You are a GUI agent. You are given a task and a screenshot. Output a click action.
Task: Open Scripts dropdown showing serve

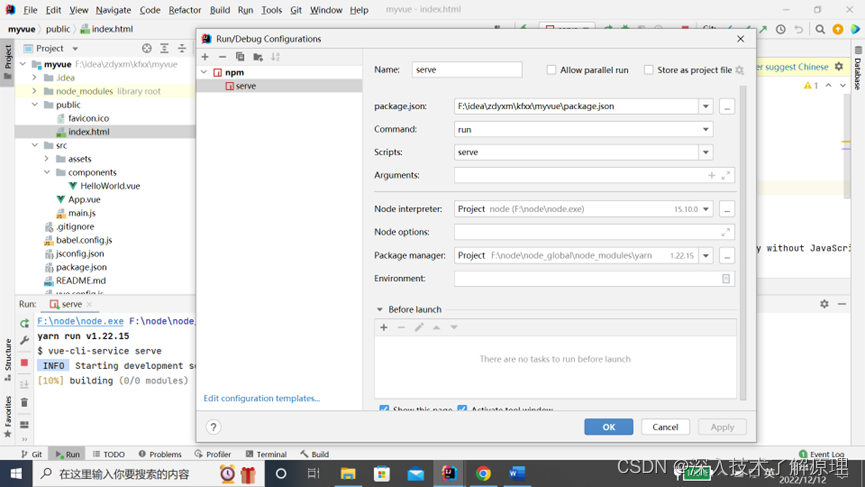pos(706,152)
